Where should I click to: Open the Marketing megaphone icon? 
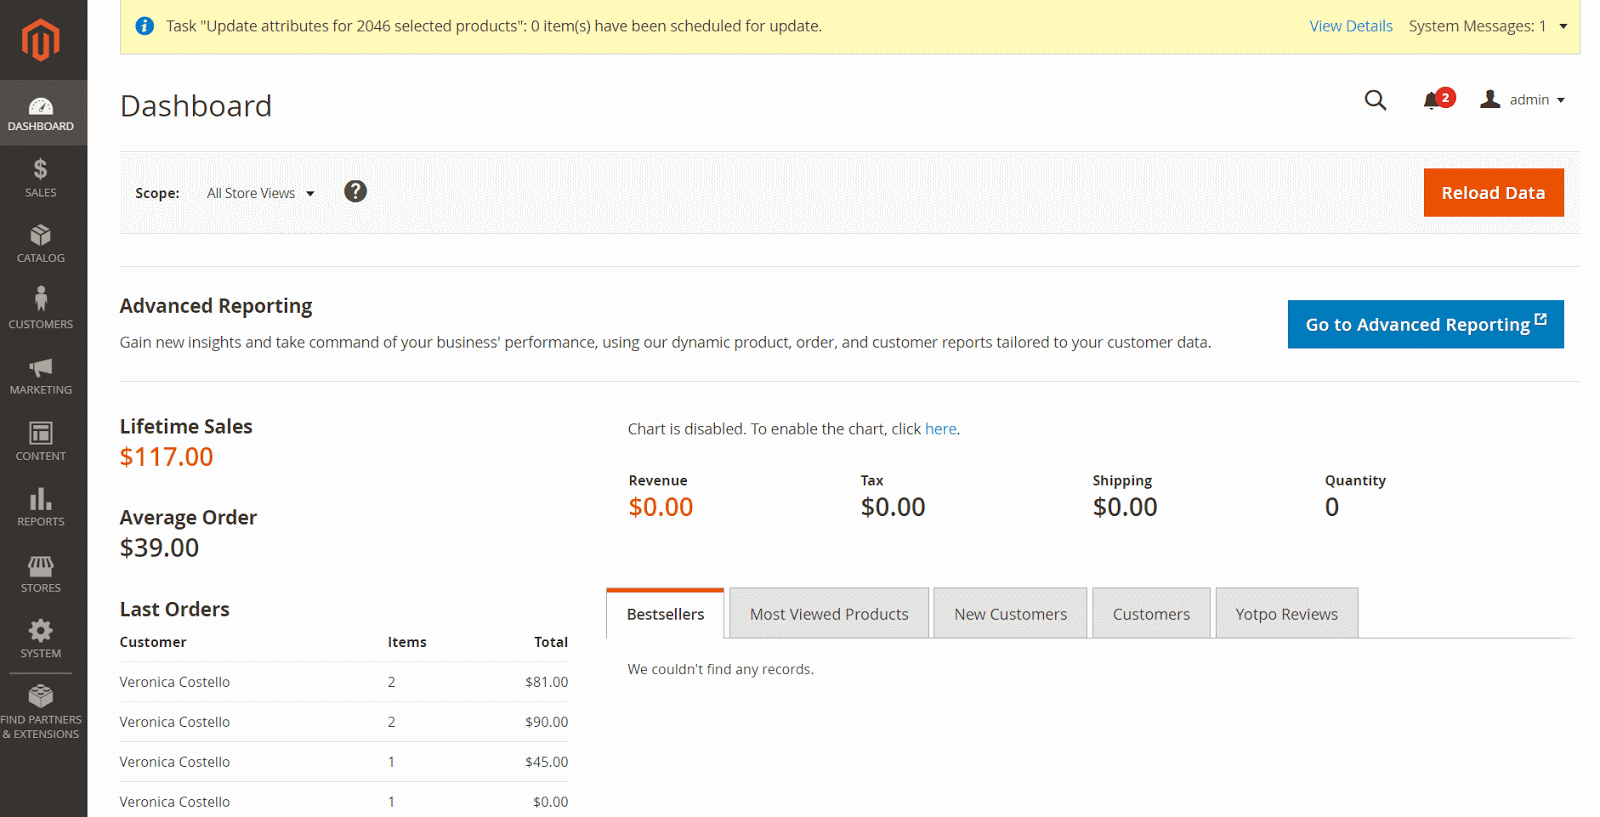click(41, 368)
